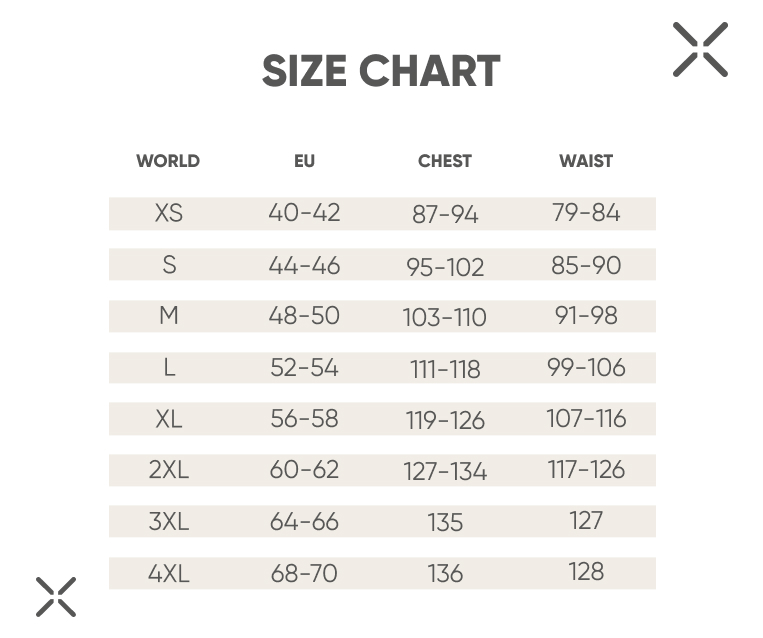The height and width of the screenshot is (638, 763).
Task: Click chest measurement 111-118 cell
Action: click(445, 369)
